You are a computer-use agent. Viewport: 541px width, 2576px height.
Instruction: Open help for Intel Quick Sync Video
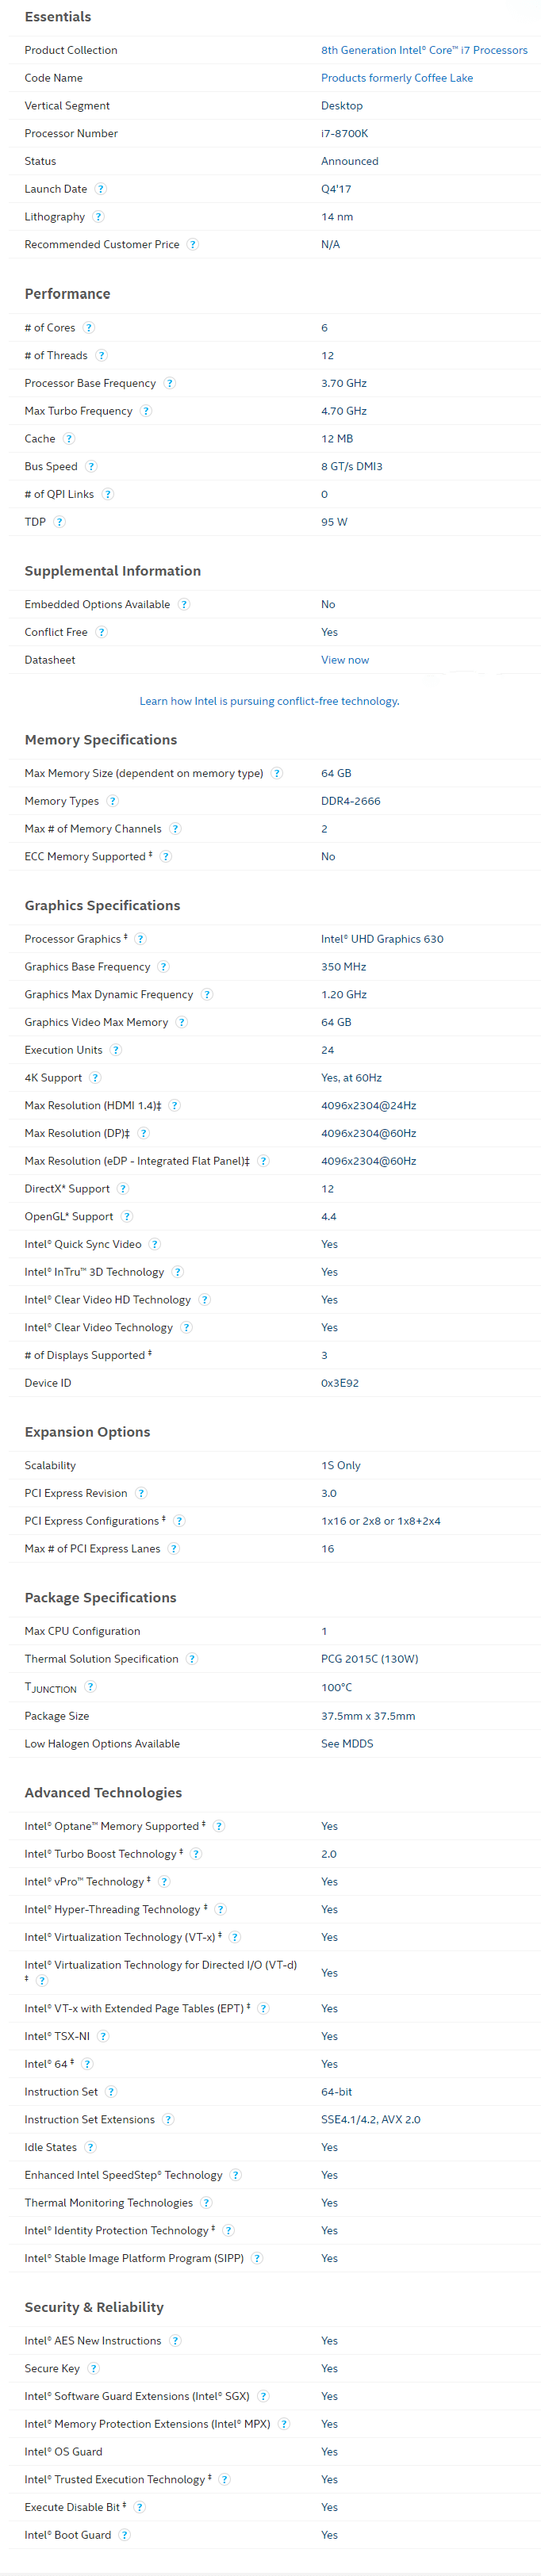click(154, 1244)
